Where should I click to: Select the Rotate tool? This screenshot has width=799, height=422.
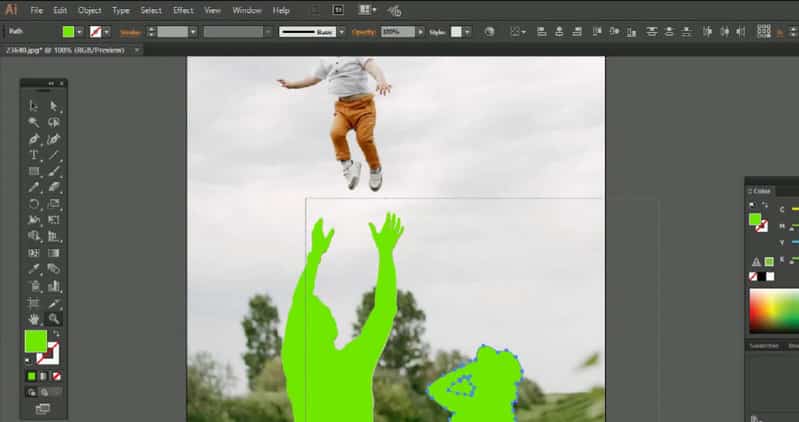[34, 204]
